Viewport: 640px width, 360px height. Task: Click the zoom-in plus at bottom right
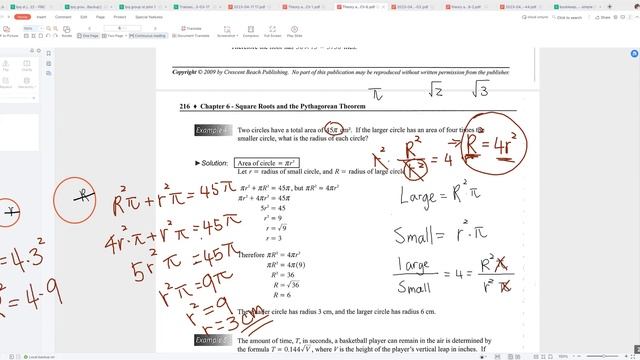[x=626, y=356]
